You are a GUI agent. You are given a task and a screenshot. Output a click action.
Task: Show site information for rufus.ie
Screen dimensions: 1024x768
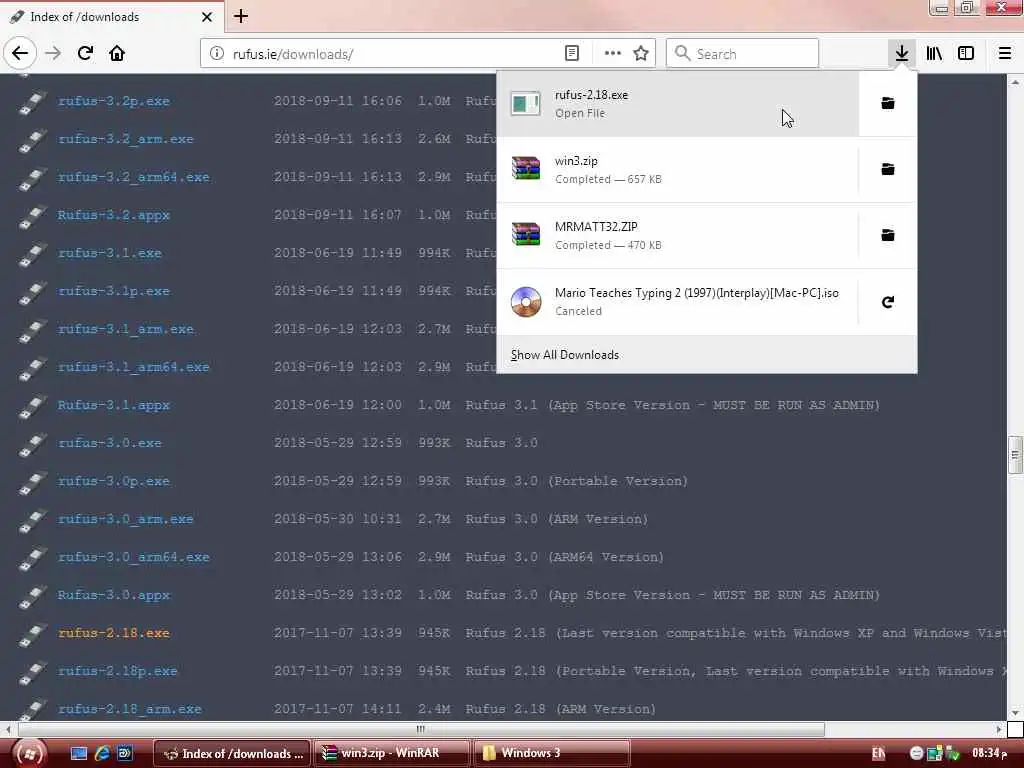(x=217, y=54)
